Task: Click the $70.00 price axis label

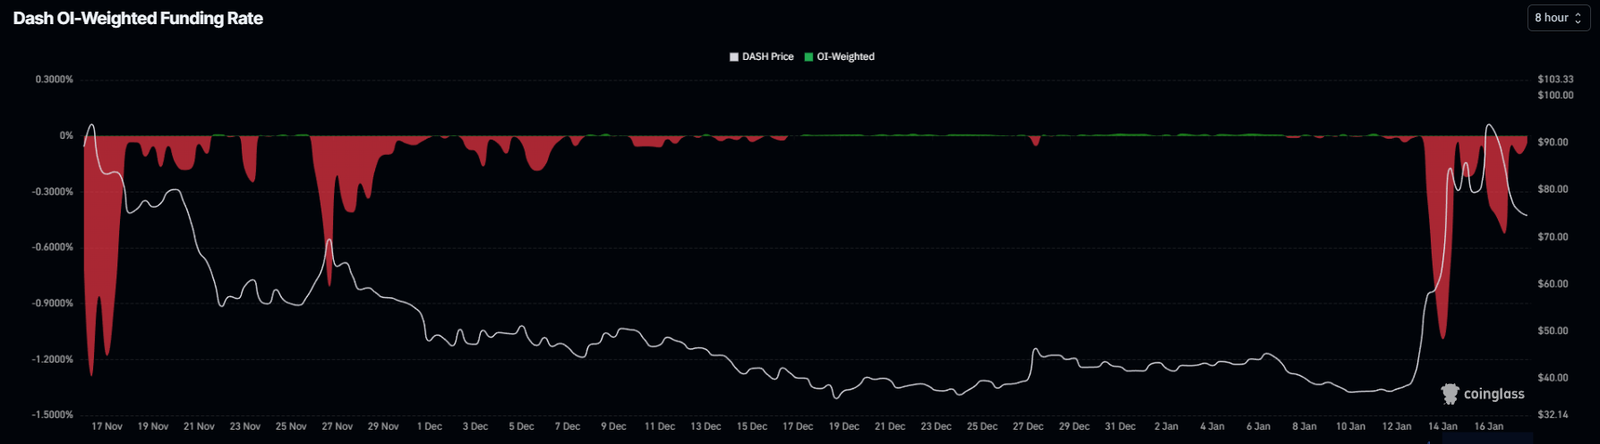Action: [1553, 237]
